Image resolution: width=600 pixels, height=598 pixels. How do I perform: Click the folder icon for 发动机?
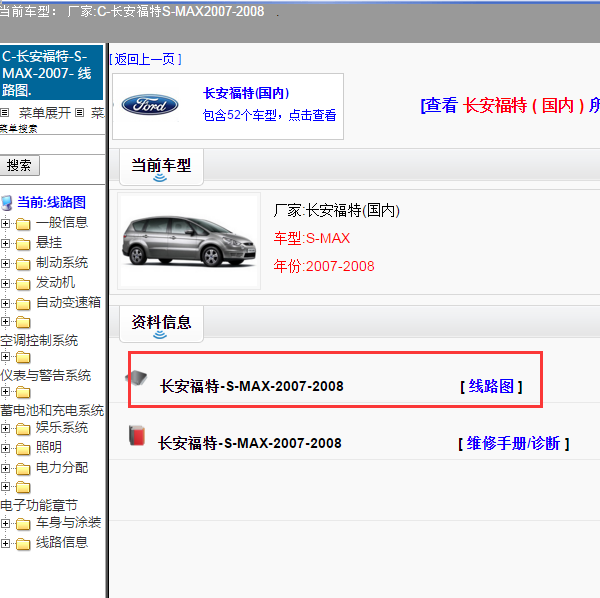(23, 284)
